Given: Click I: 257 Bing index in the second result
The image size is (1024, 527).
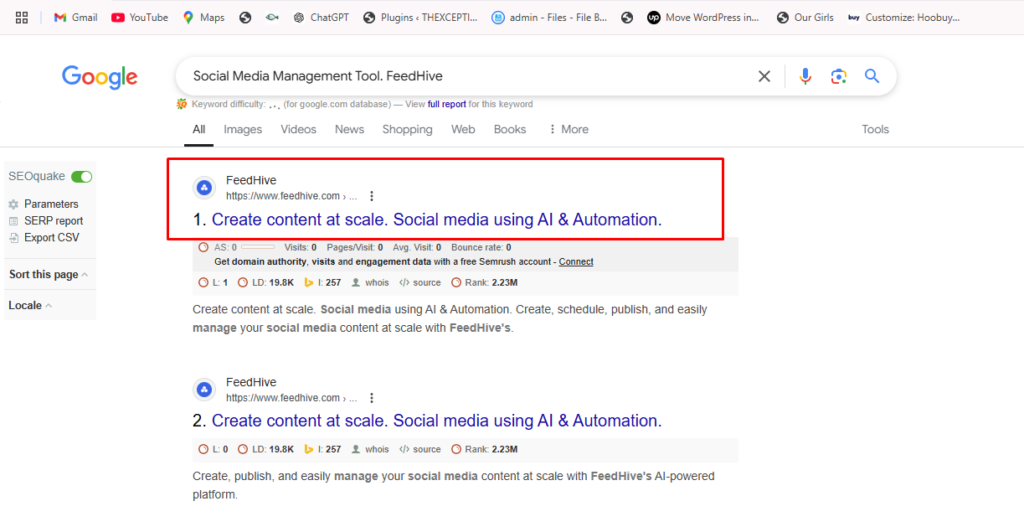Looking at the screenshot, I should click(x=323, y=449).
